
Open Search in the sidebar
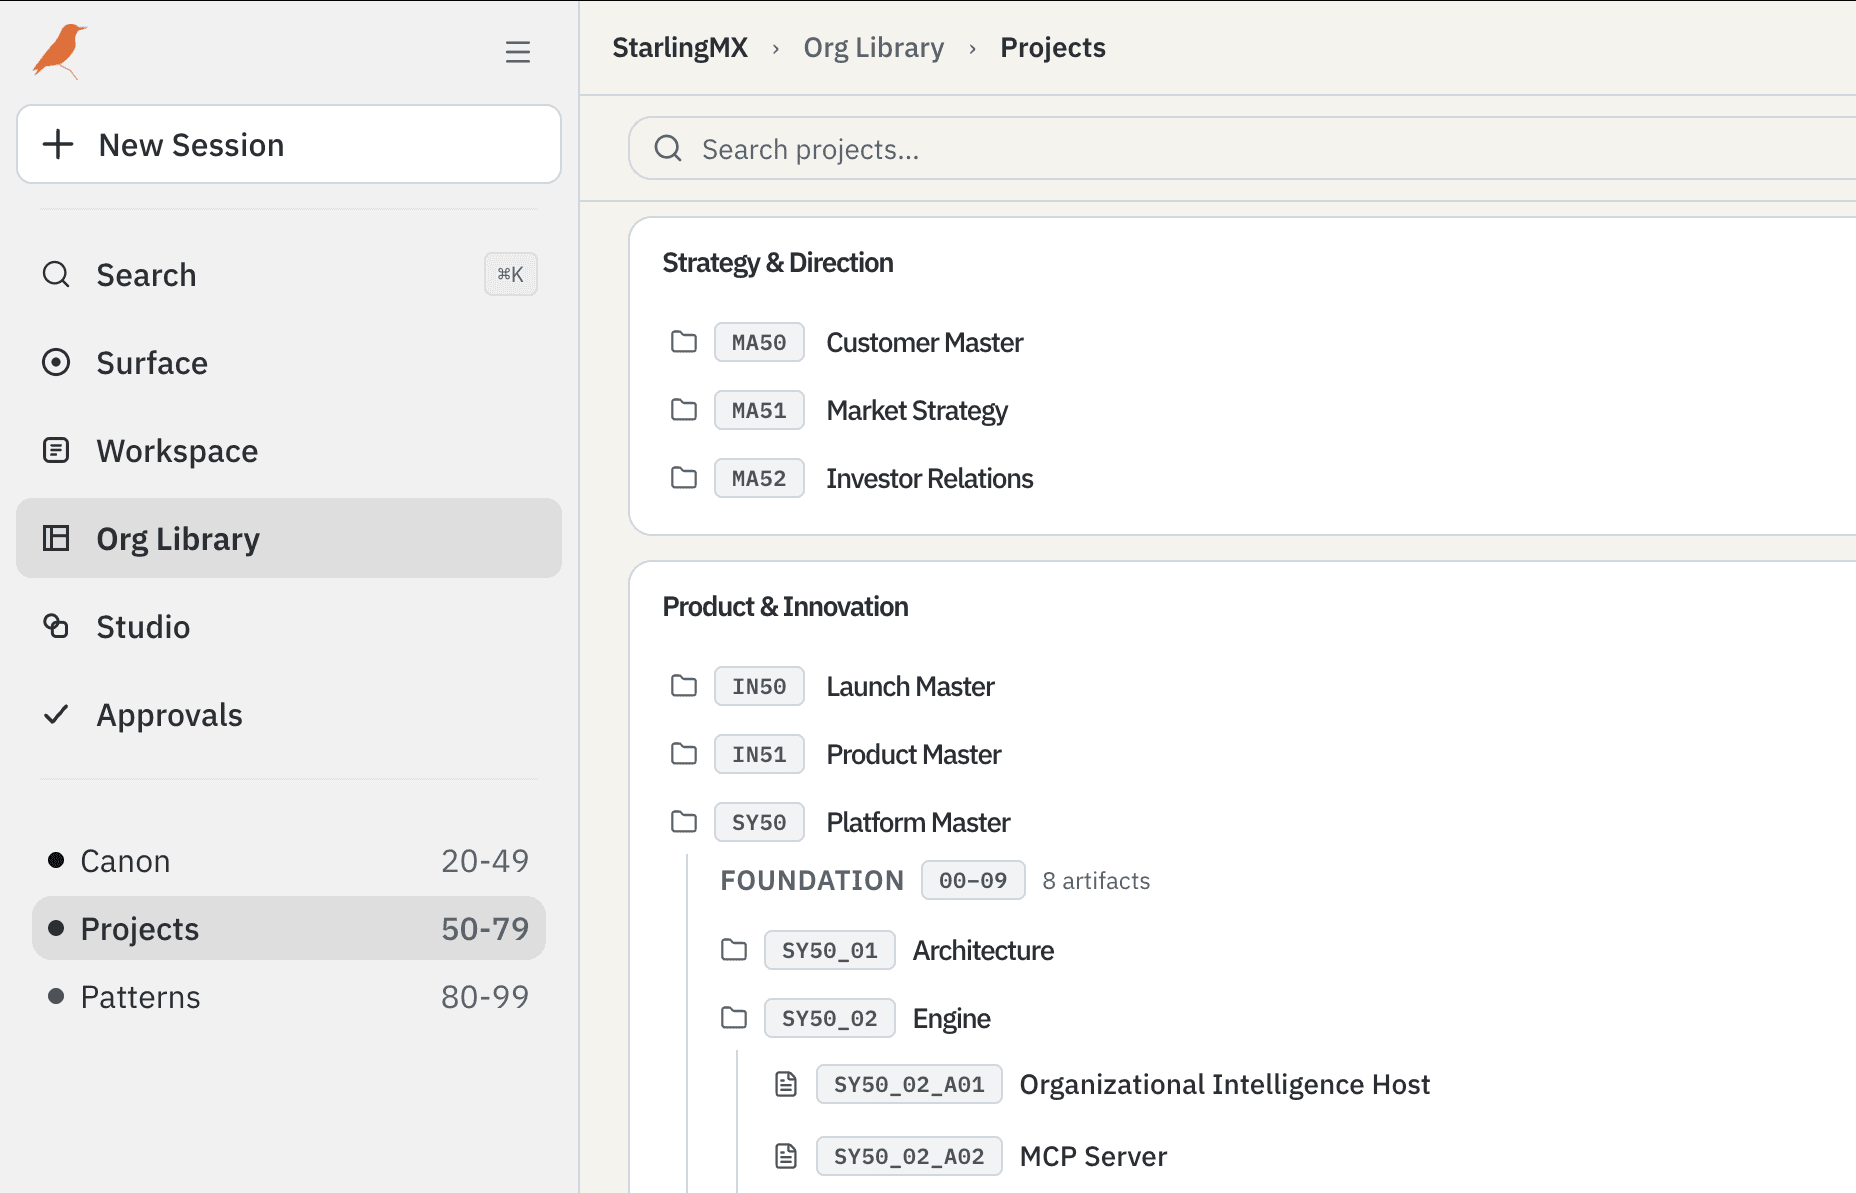289,274
